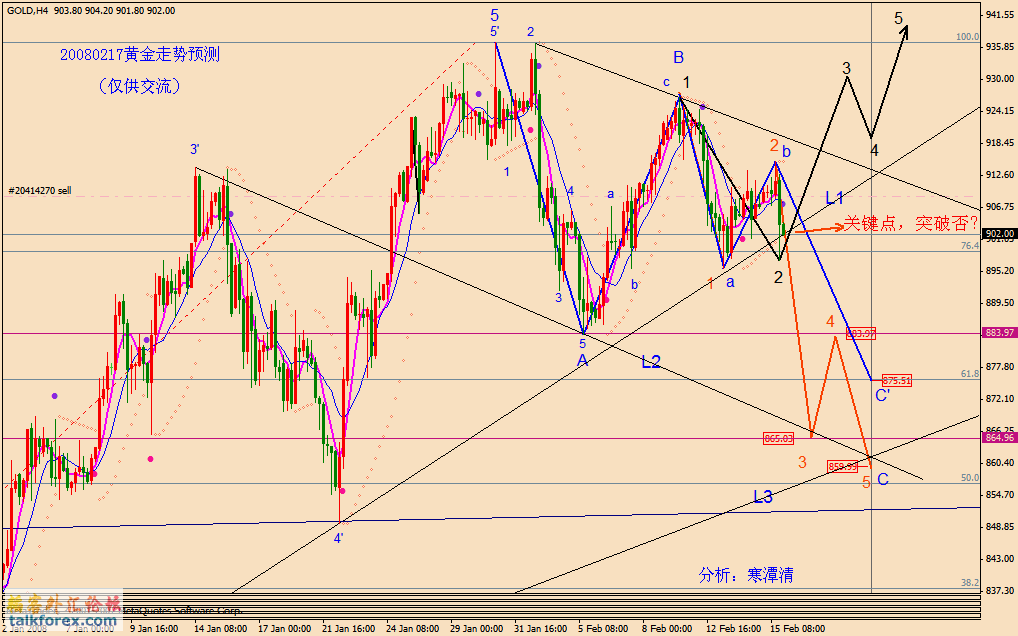The width and height of the screenshot is (1018, 636).
Task: Click the boxed 865.03 price label
Action: point(778,438)
